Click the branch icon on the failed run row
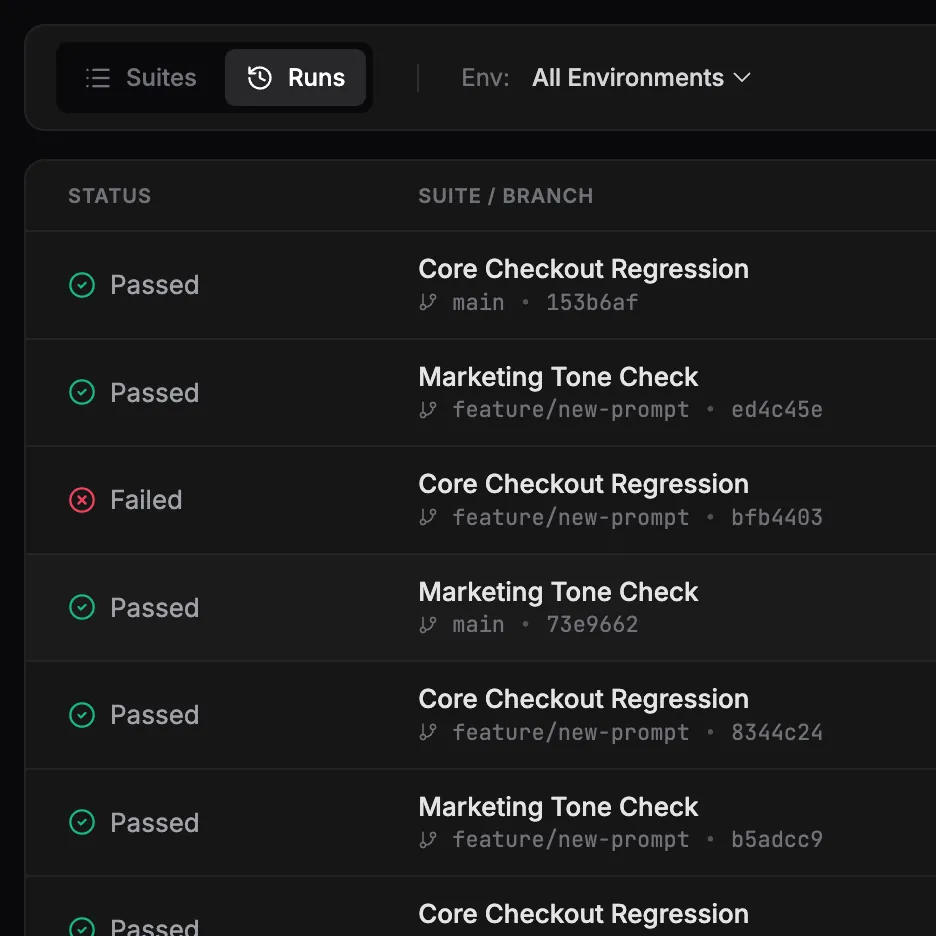936x936 pixels. [x=428, y=517]
